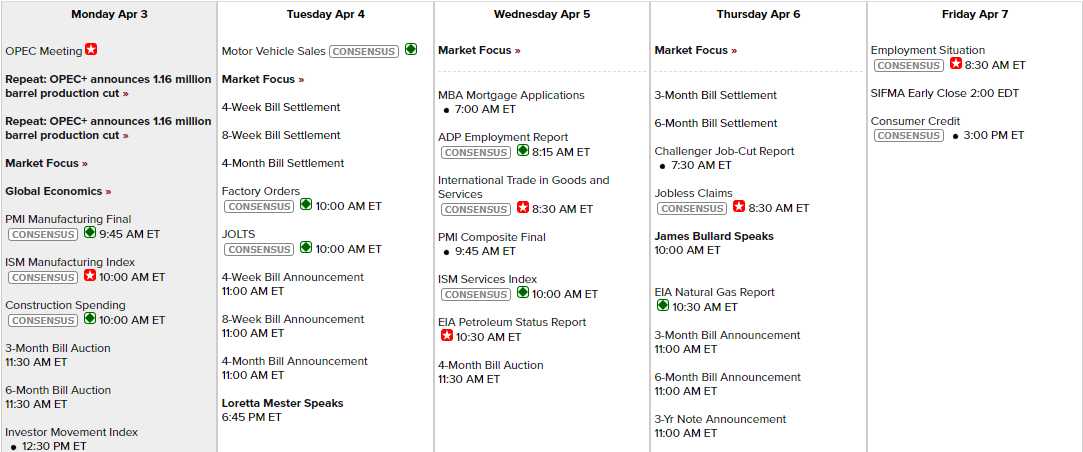Open Monday's Market Focus link
Screen dimensions: 1083x452
tap(46, 163)
